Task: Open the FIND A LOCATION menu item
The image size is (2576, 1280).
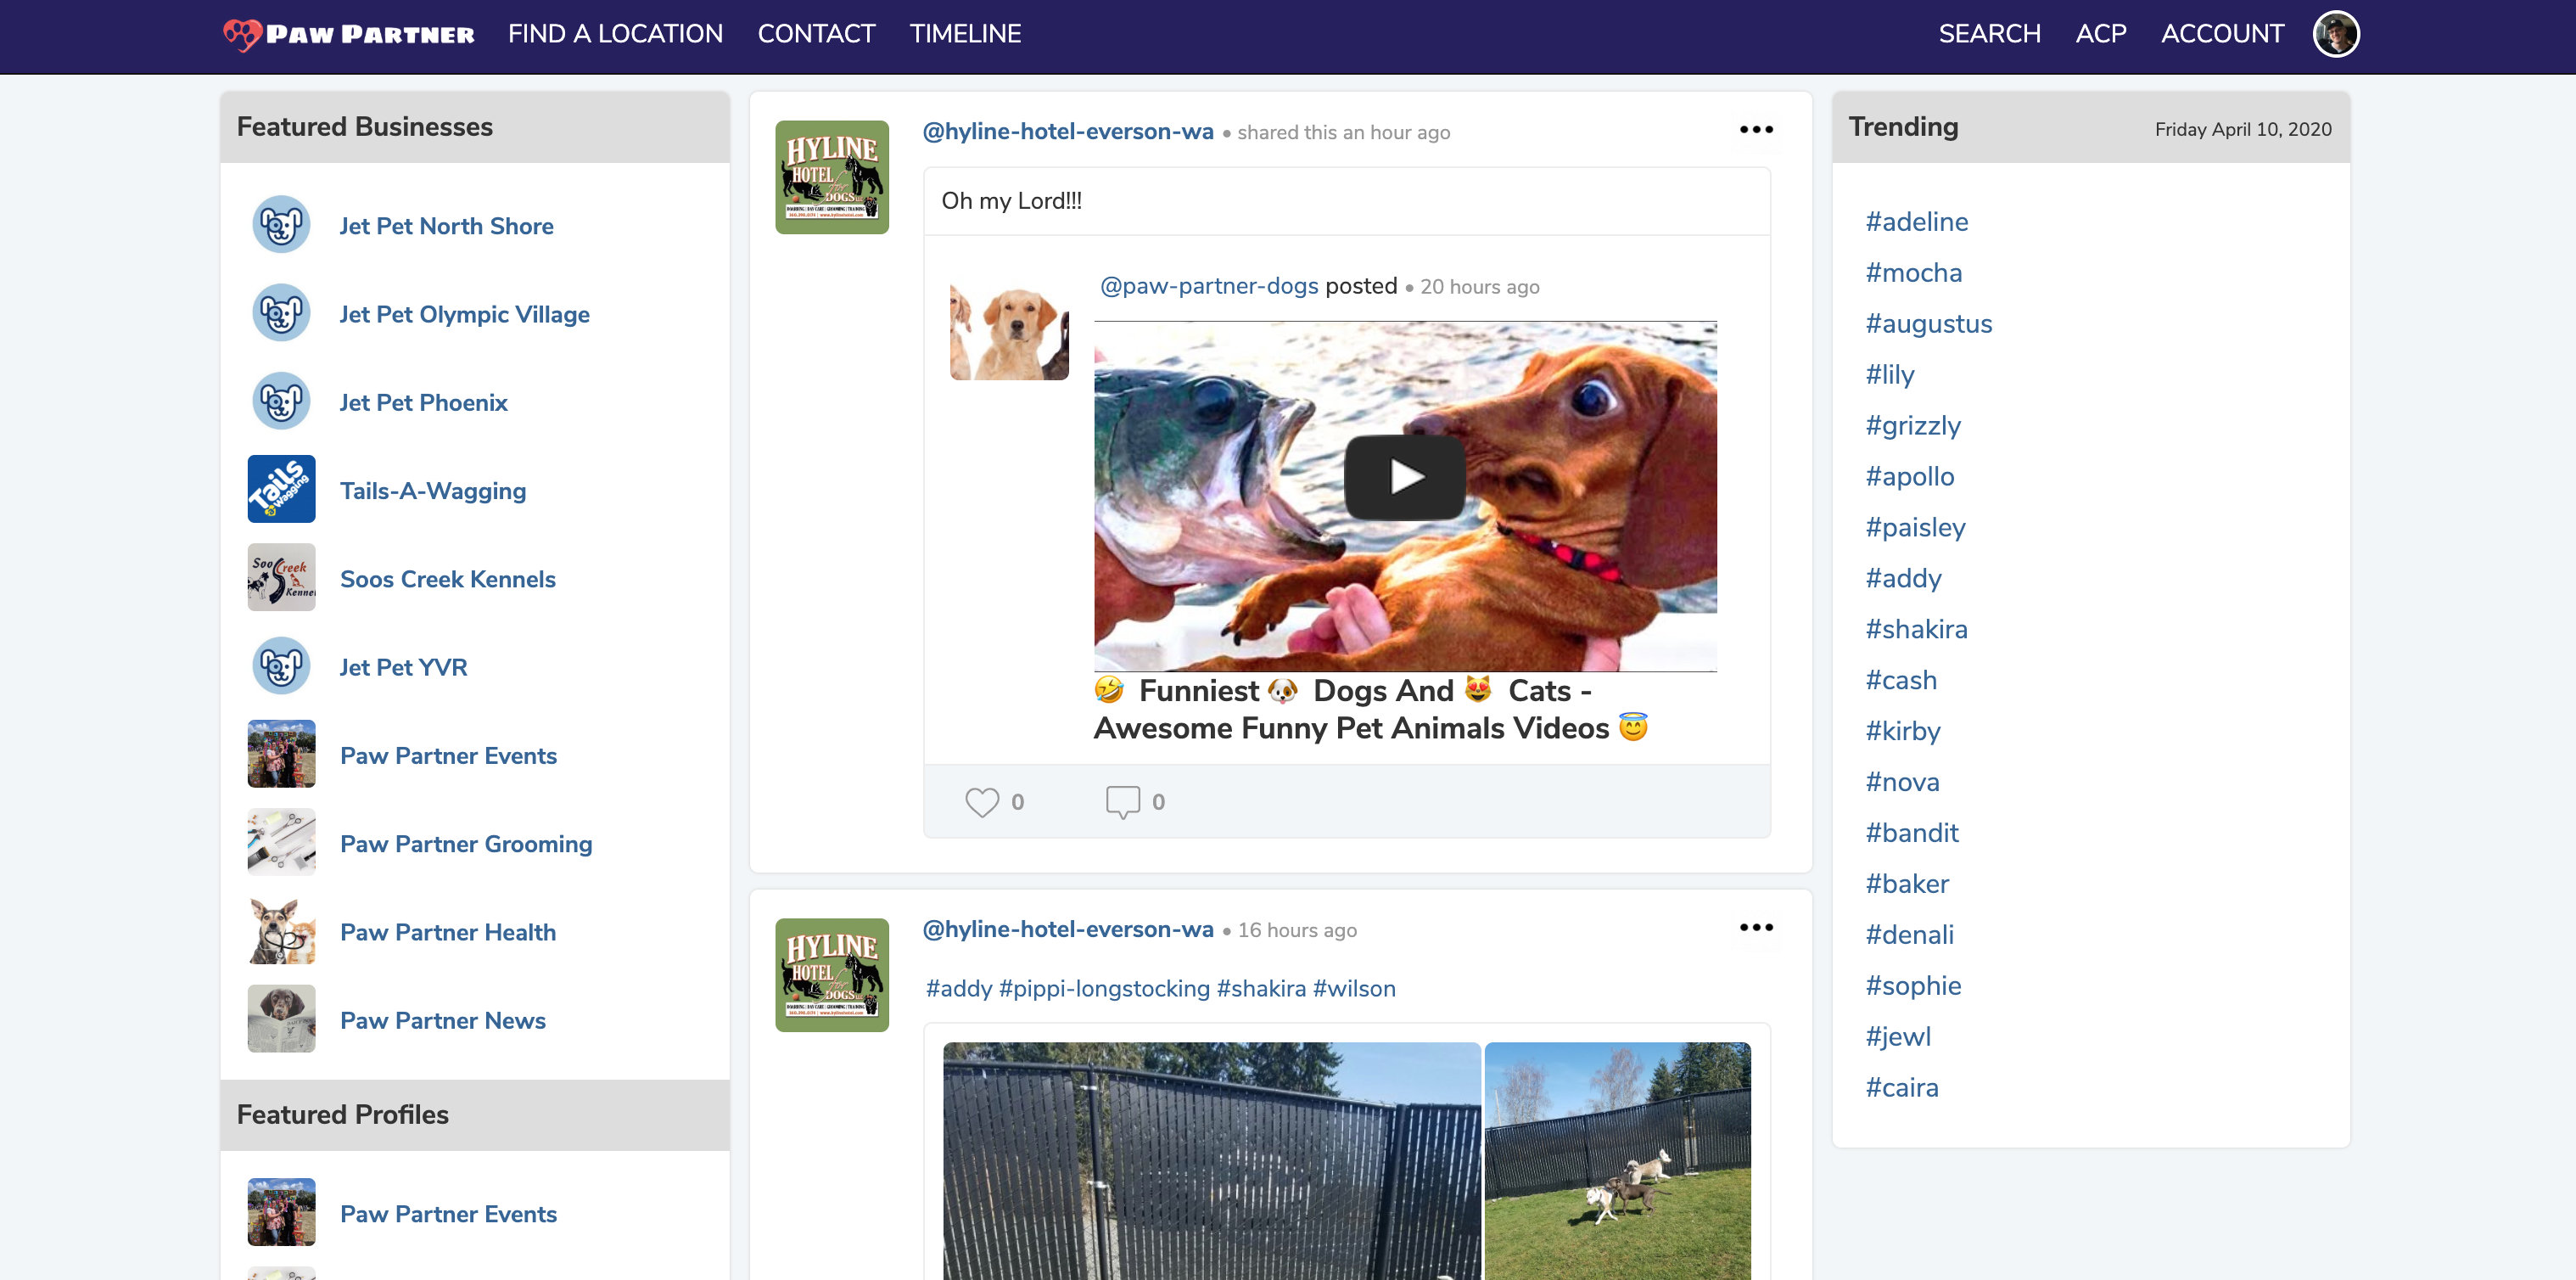Action: 615,34
